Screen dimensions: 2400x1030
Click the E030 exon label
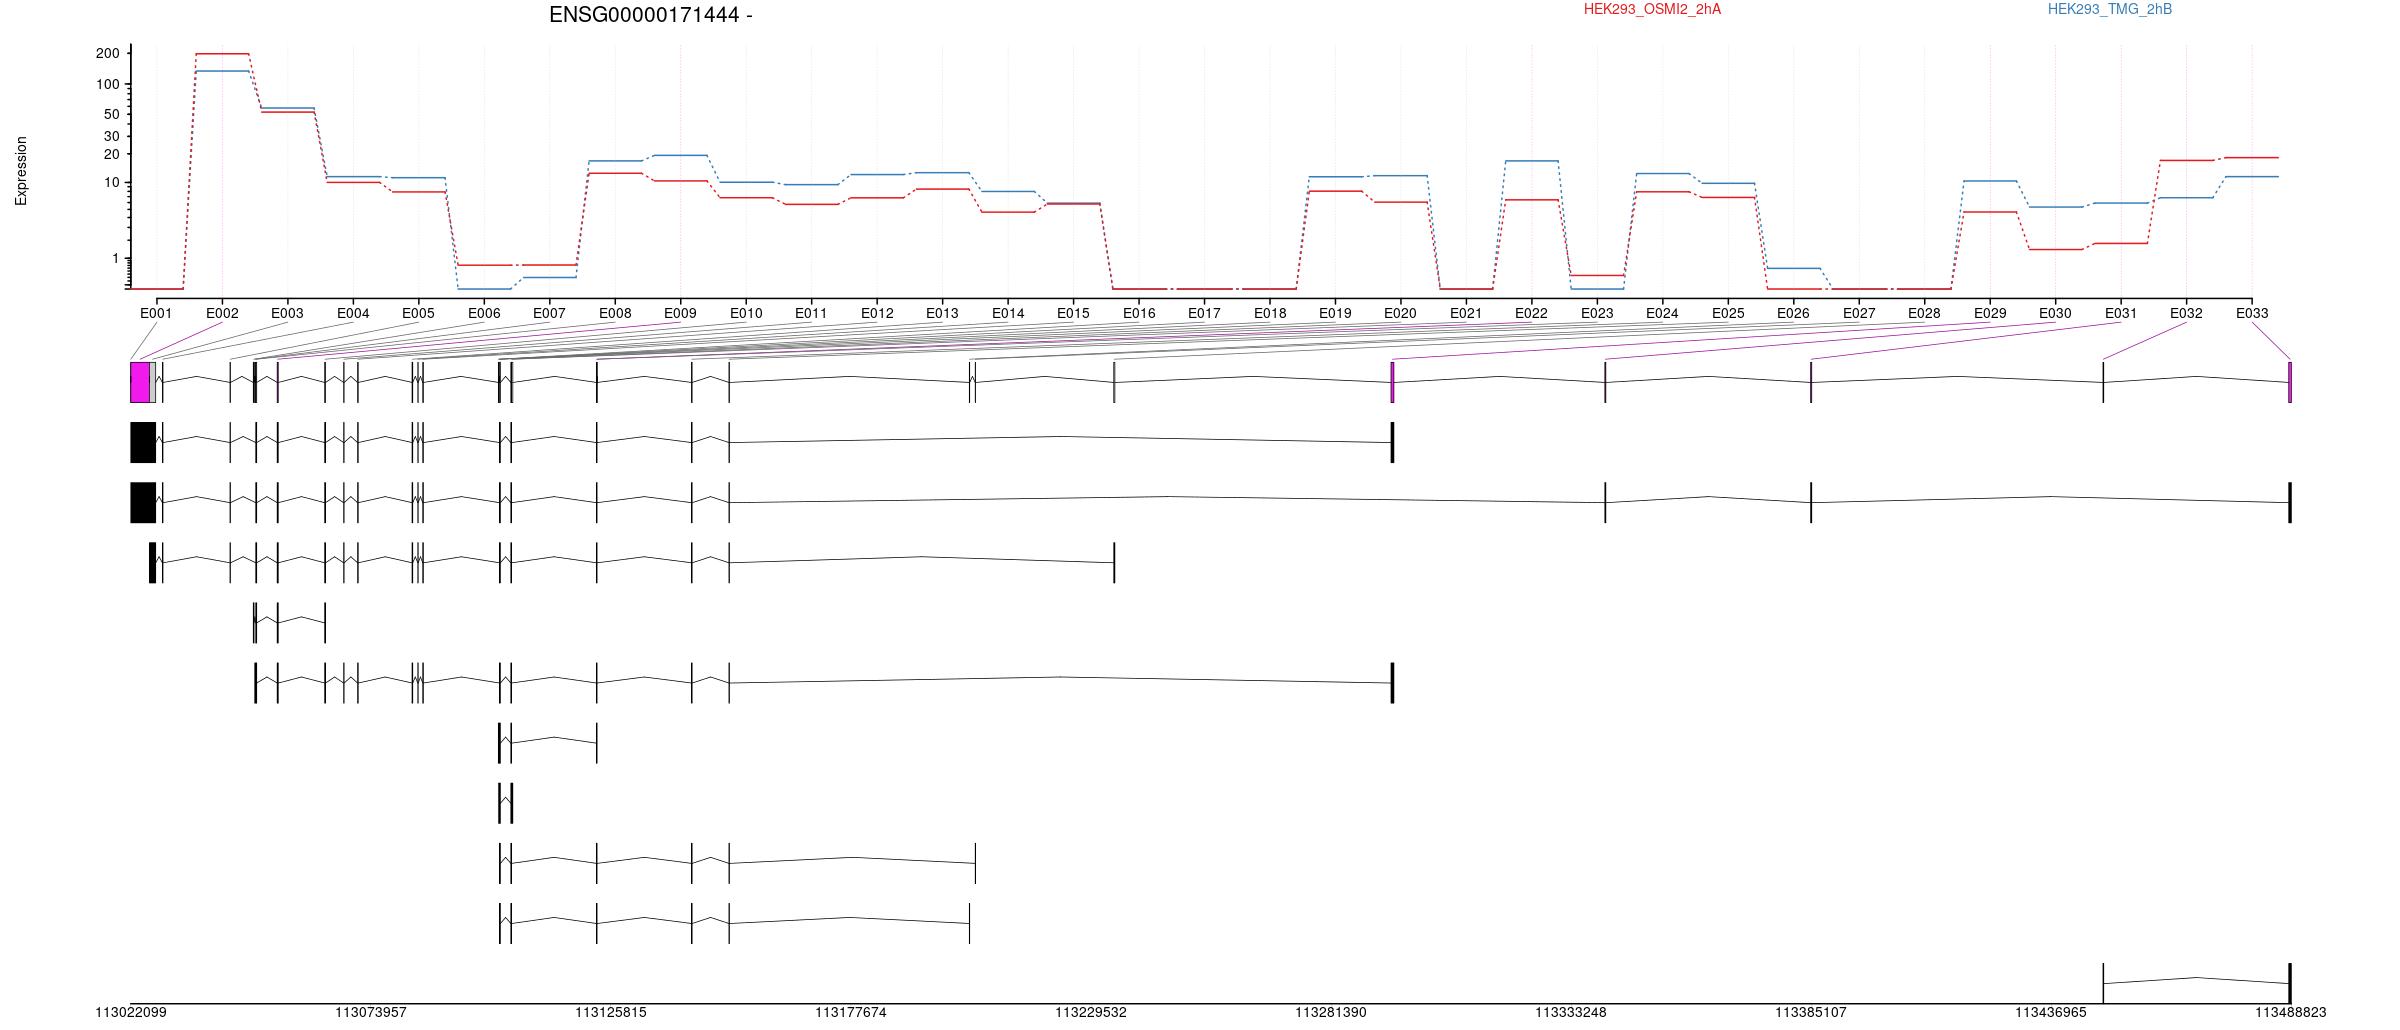click(2055, 313)
